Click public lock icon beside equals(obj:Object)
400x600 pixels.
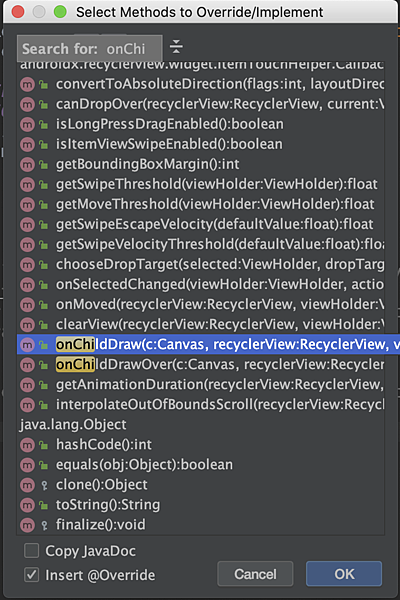44,465
